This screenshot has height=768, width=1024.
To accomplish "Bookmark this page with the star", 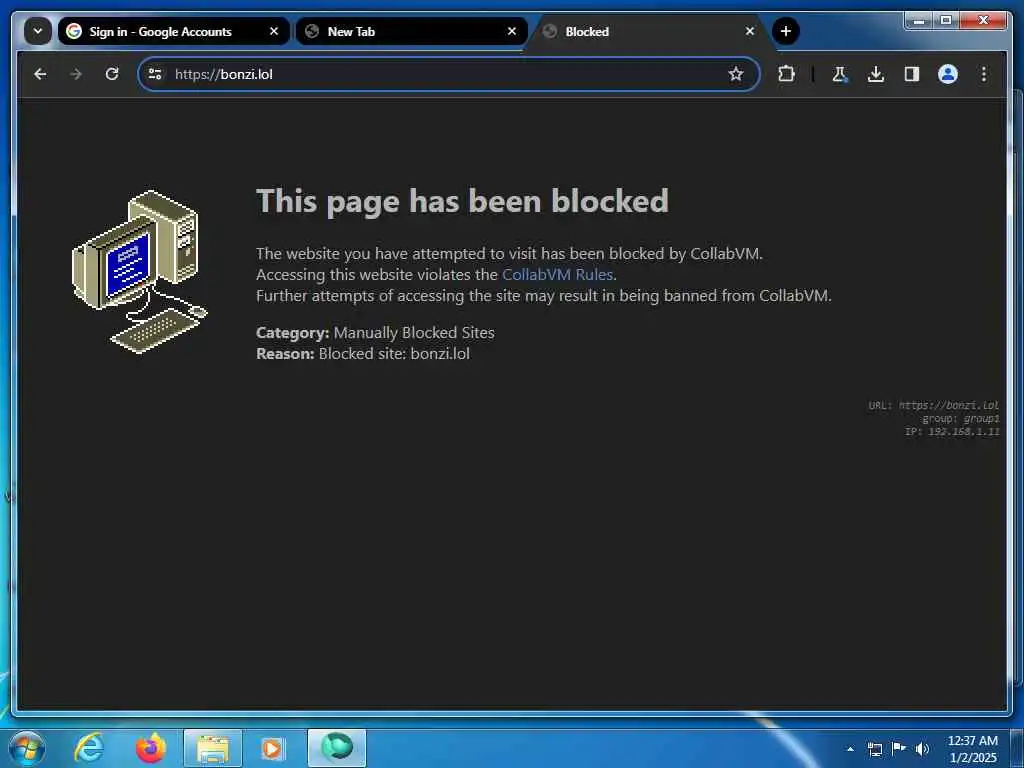I will [x=736, y=74].
